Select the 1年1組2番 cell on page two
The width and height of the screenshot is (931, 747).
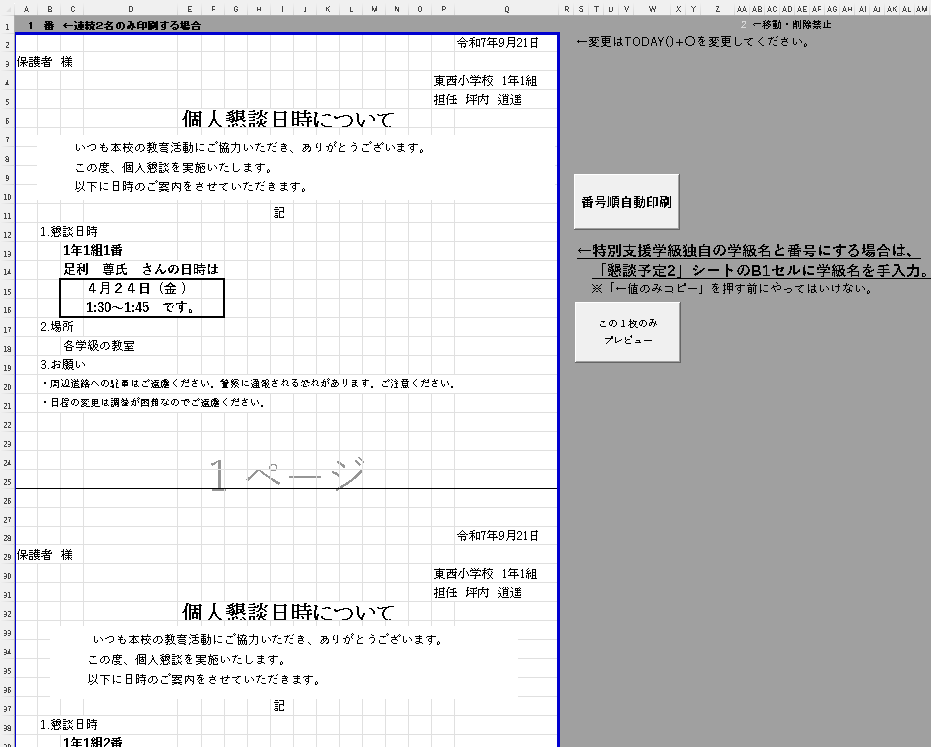pyautogui.click(x=93, y=742)
